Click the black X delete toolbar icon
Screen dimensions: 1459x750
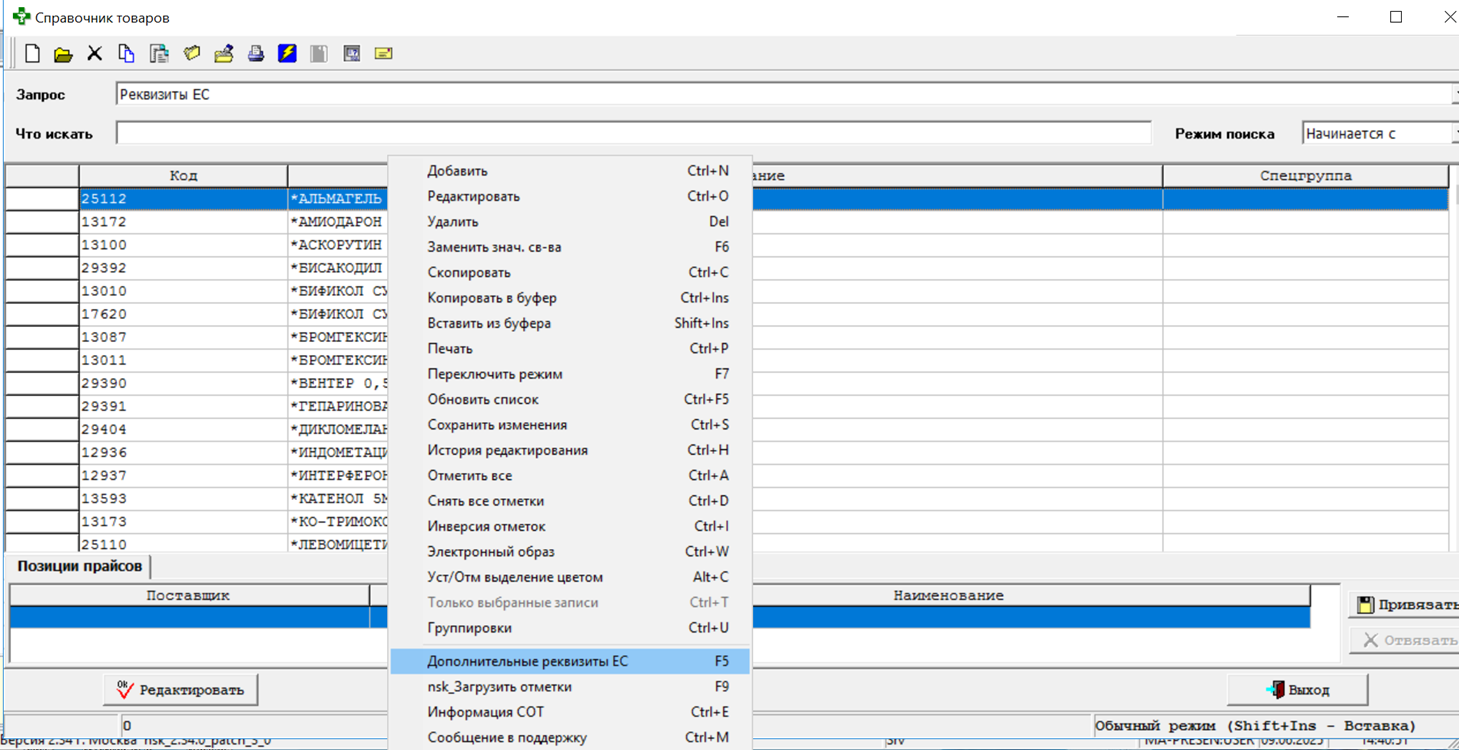(95, 54)
